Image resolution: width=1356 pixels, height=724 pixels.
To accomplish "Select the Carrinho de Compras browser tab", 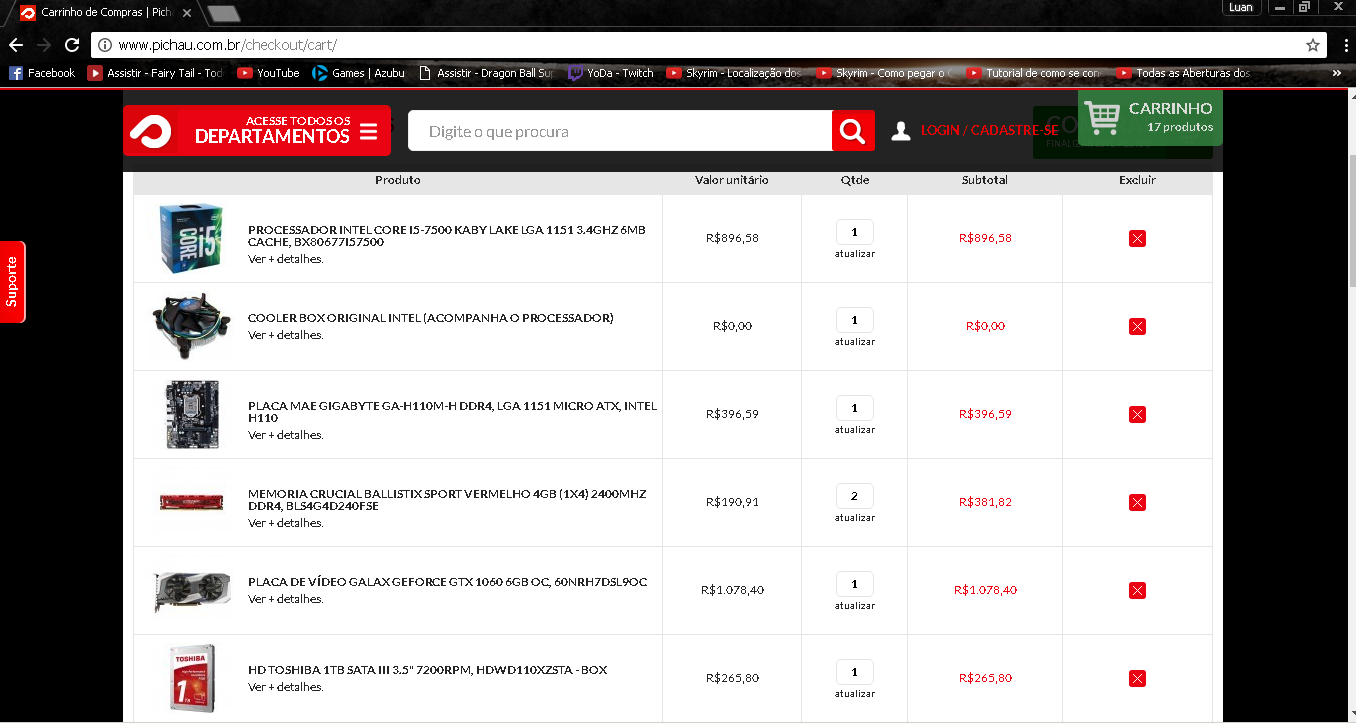I will click(105, 13).
